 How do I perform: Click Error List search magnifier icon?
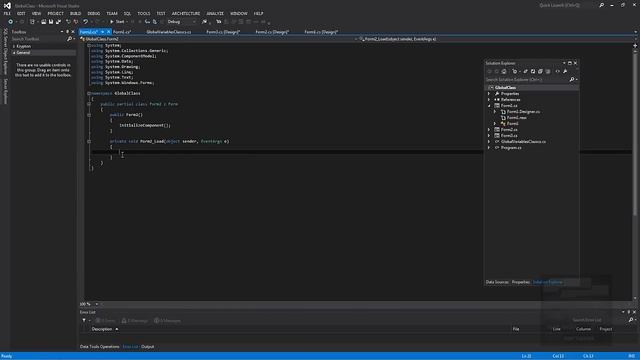(631, 320)
